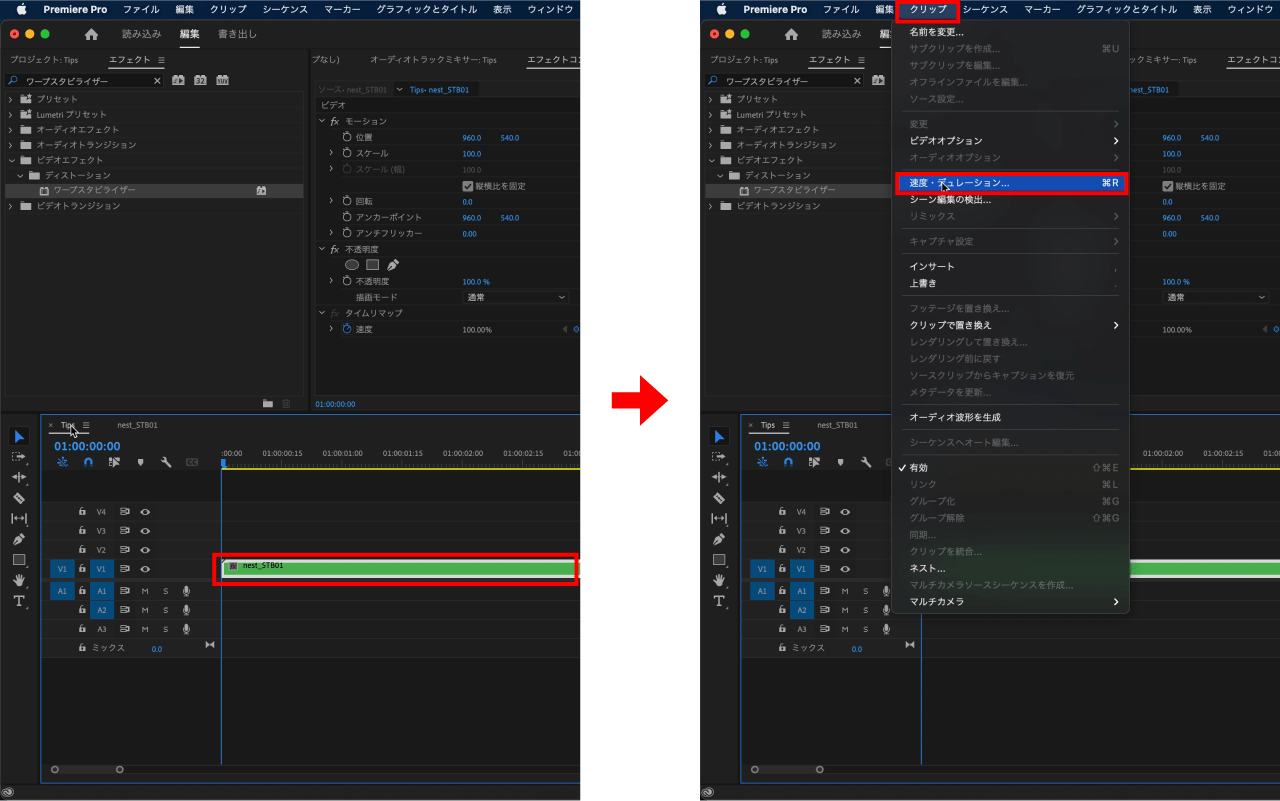1280x801 pixels.
Task: Open プロジェクト: Tips panel tab in left screenshot
Action: (44, 60)
